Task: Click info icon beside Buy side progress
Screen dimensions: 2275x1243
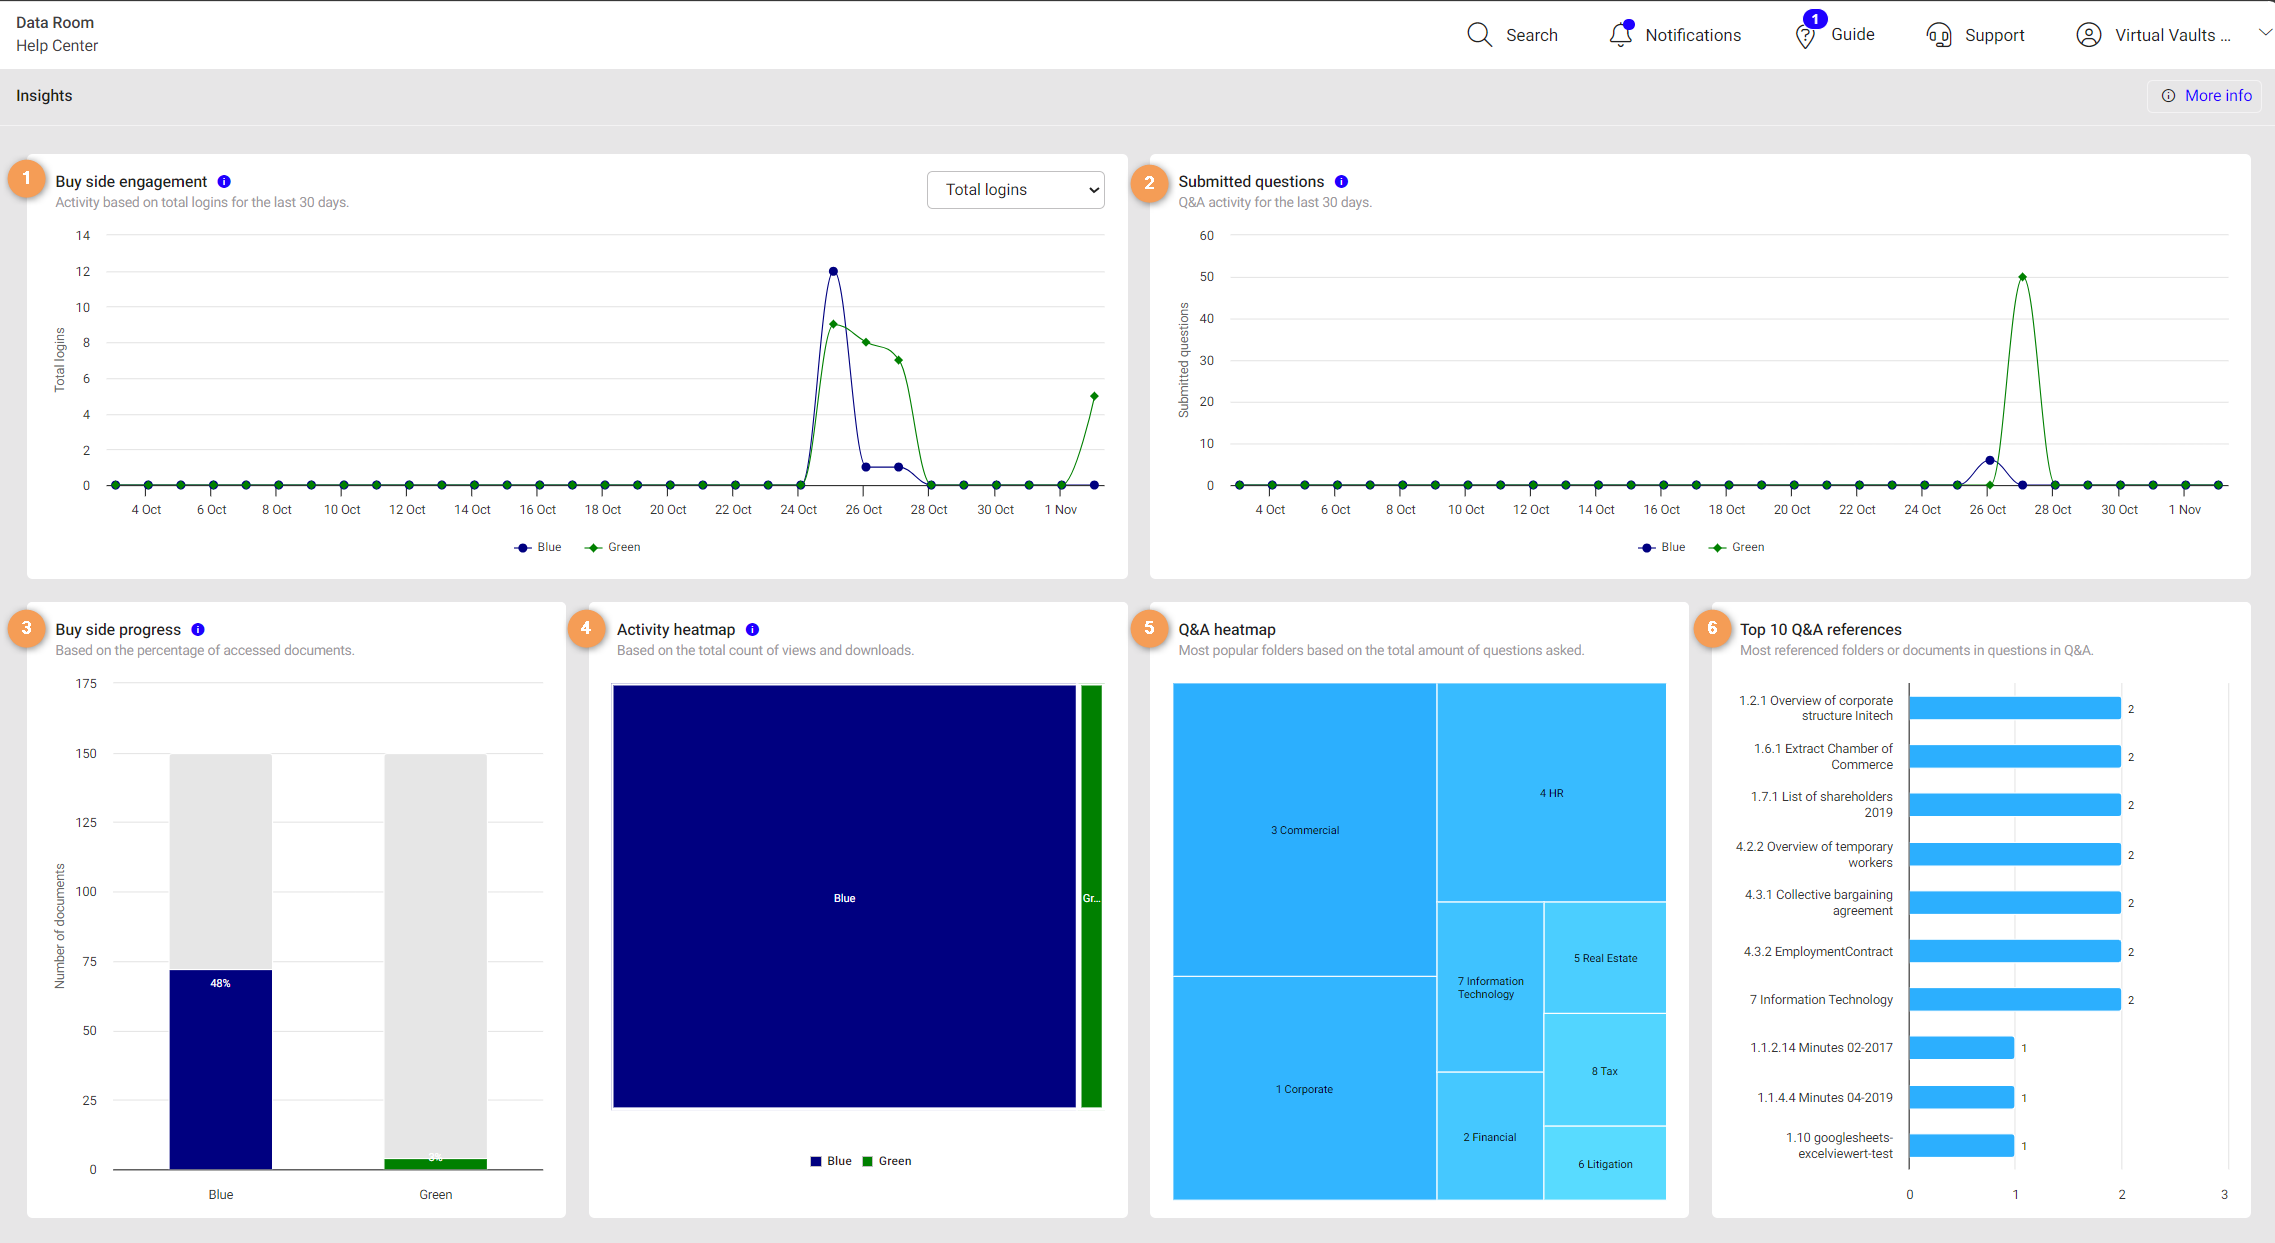Action: [x=198, y=630]
